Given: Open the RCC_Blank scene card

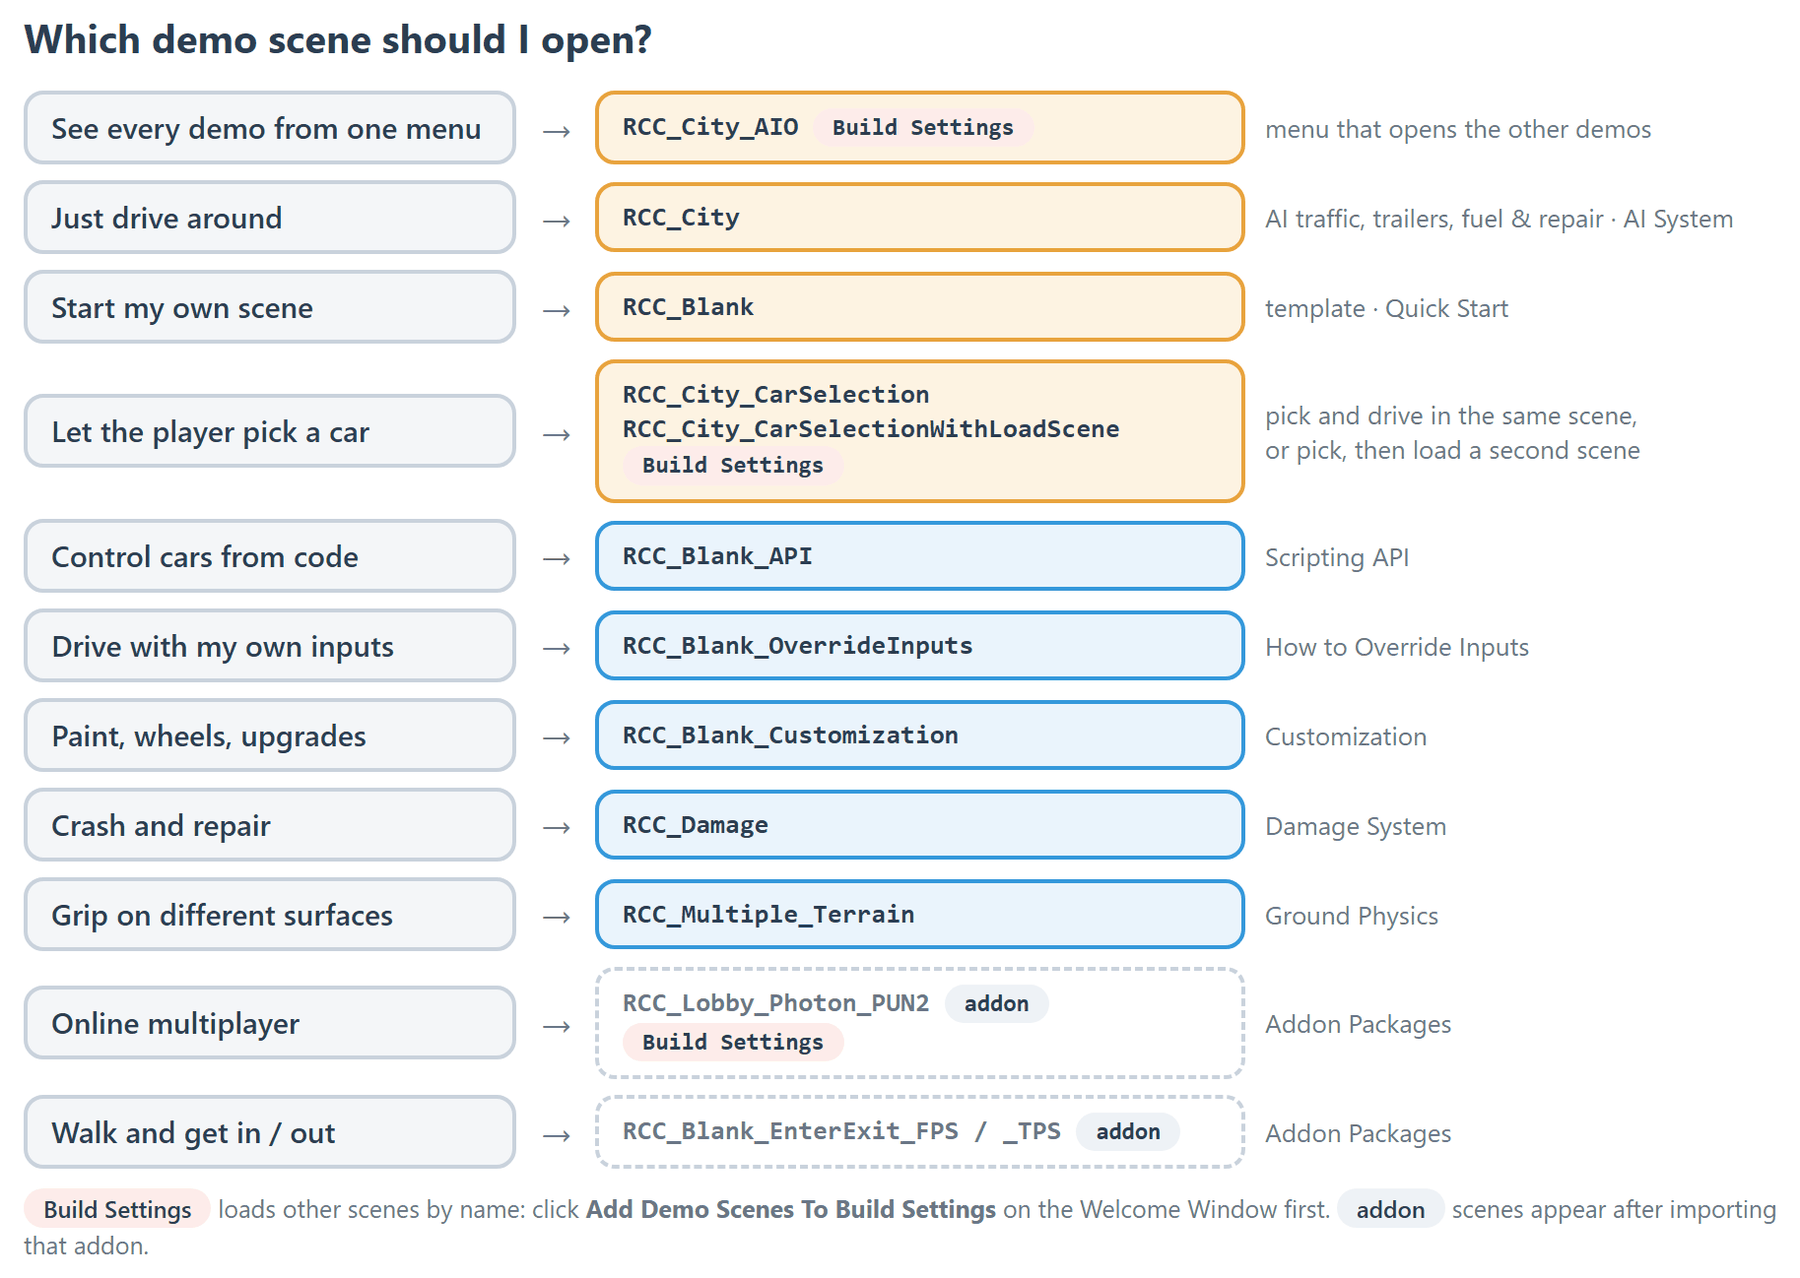Looking at the screenshot, I should [920, 307].
